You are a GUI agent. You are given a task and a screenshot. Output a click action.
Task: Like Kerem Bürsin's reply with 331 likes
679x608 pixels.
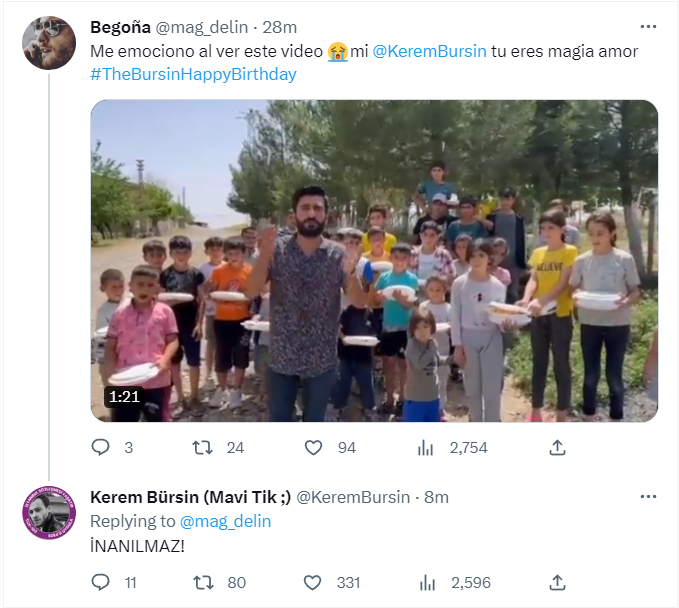pos(313,582)
